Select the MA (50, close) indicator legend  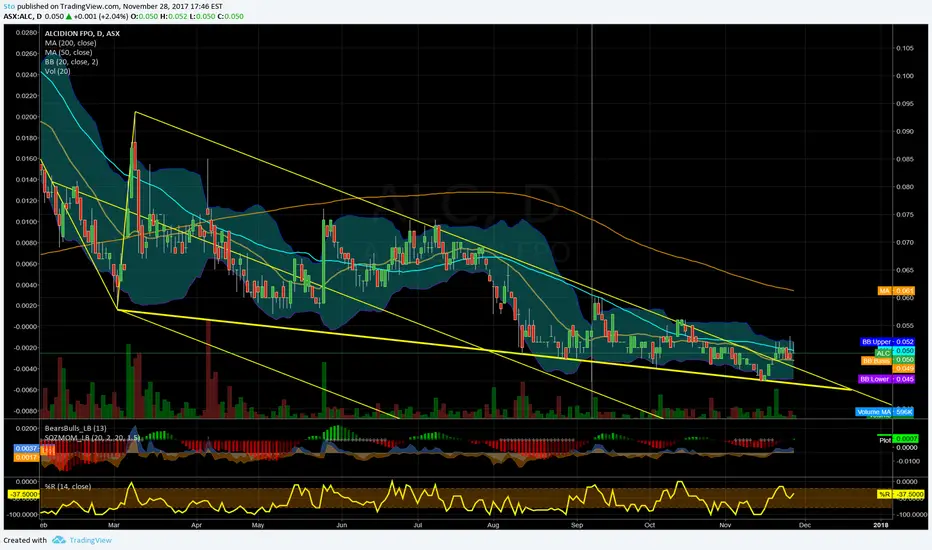coord(68,52)
